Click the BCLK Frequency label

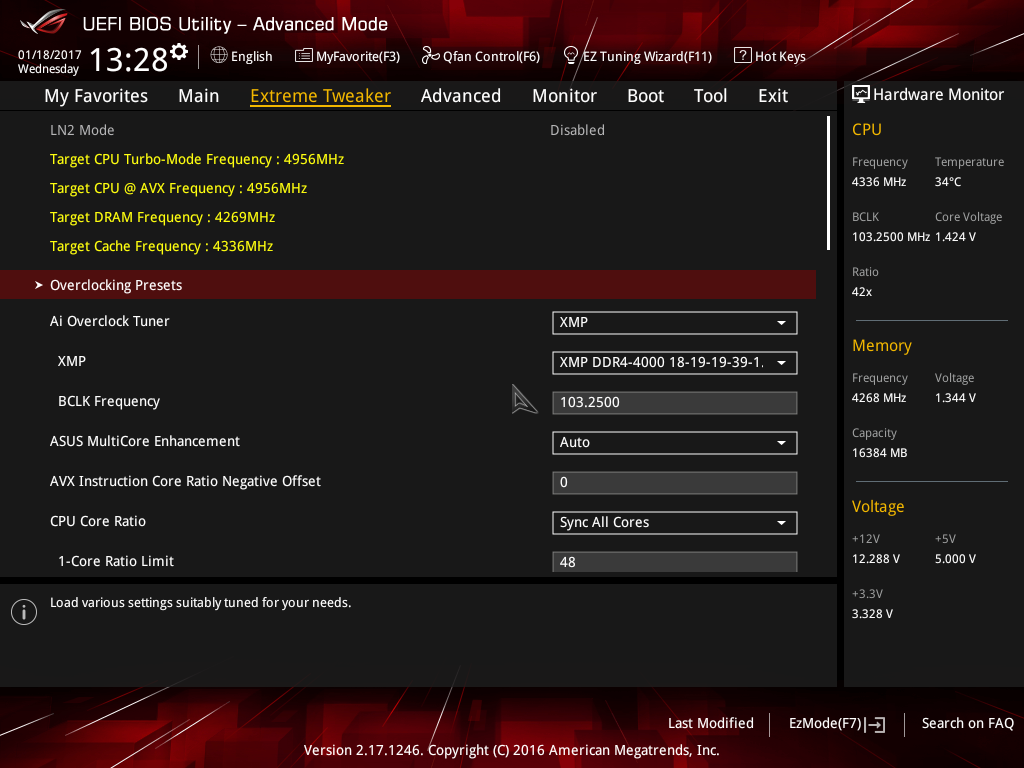tap(109, 402)
